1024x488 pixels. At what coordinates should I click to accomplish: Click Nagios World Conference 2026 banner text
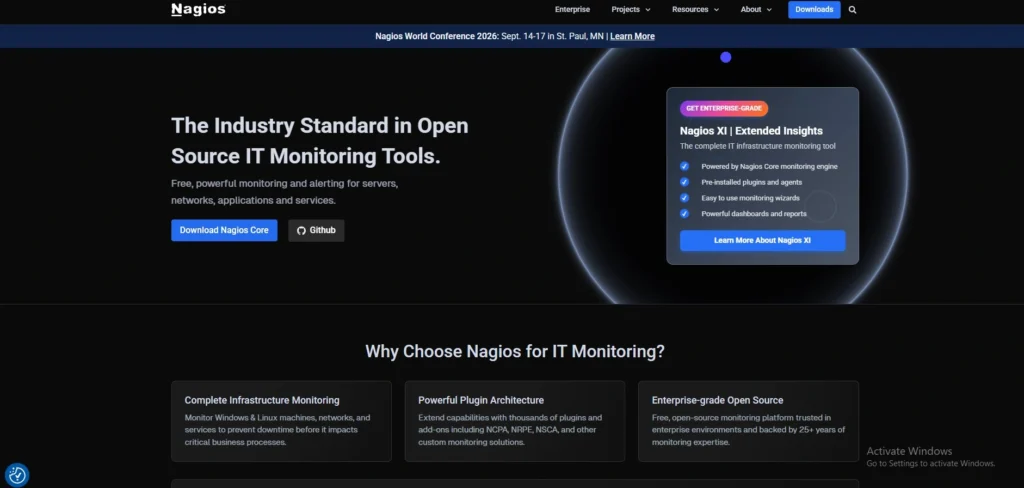tap(437, 37)
